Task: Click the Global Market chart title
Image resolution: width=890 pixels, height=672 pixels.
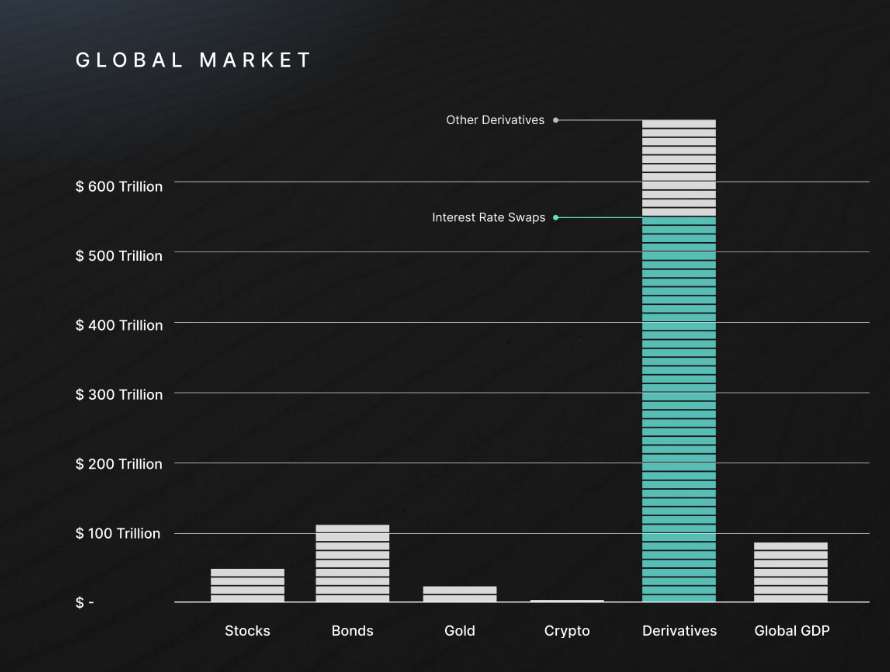Action: [x=194, y=60]
